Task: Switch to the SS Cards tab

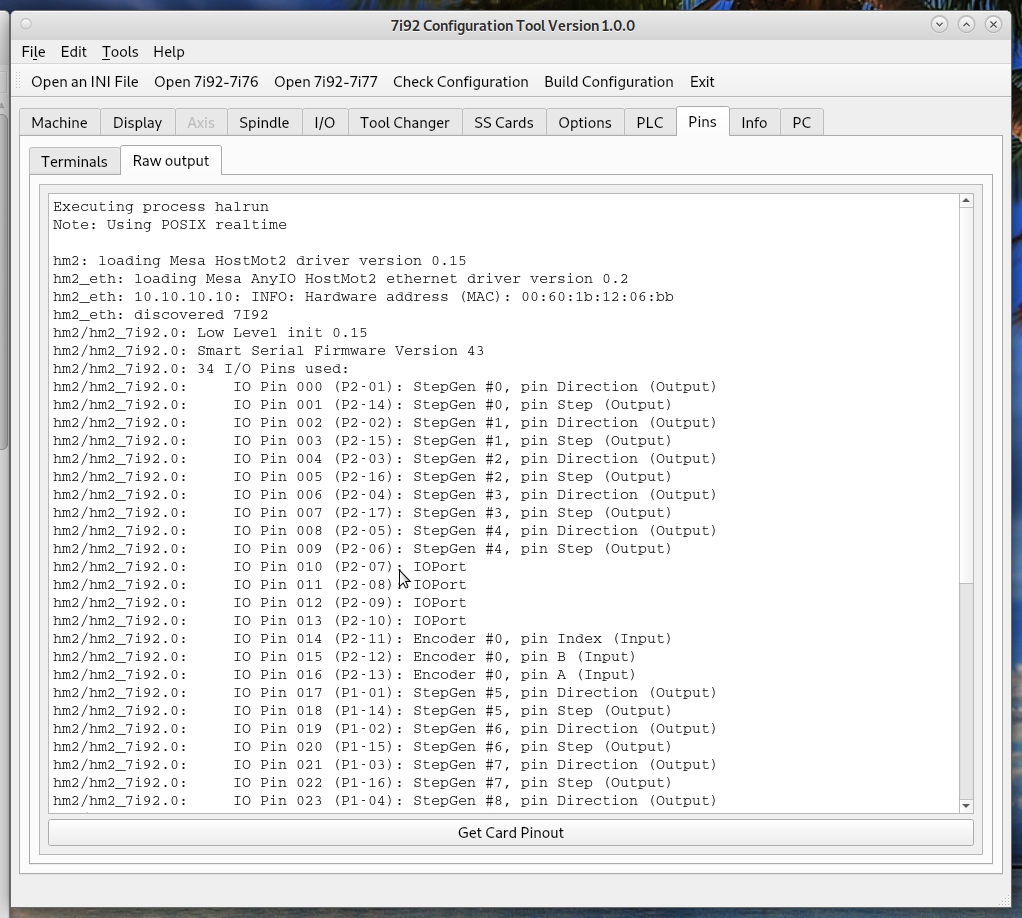Action: tap(504, 123)
